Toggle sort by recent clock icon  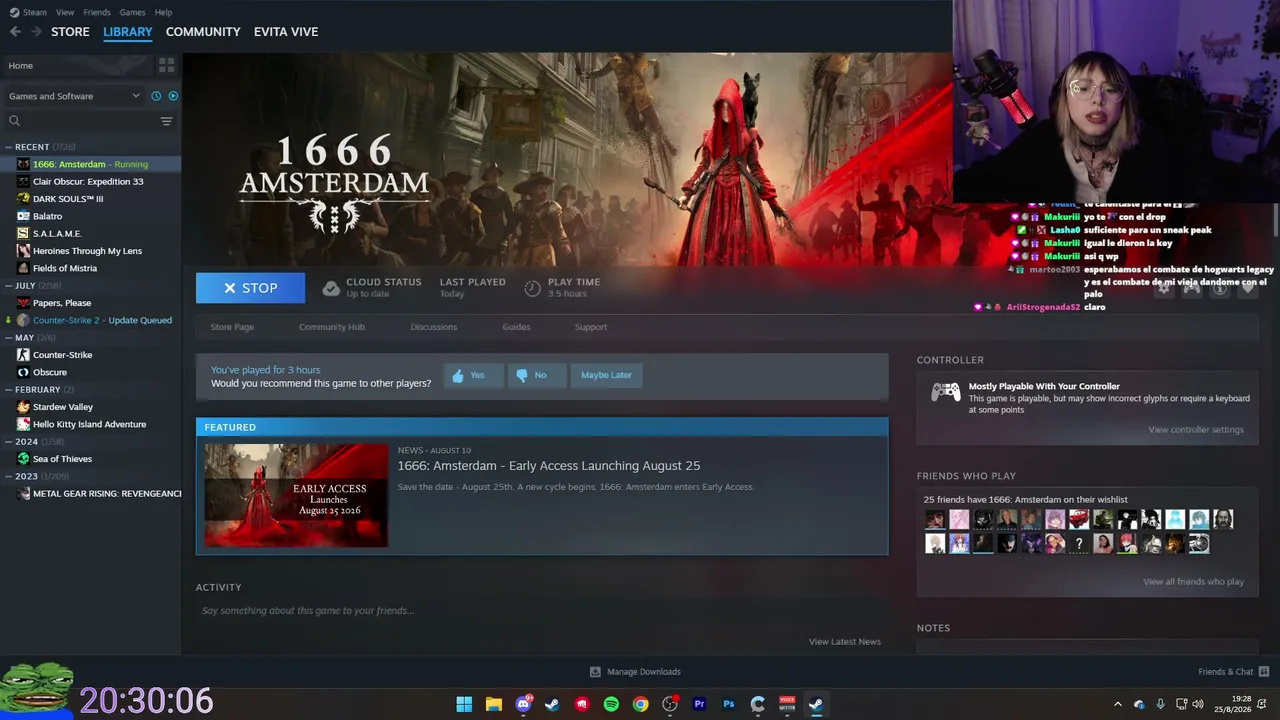pos(156,96)
